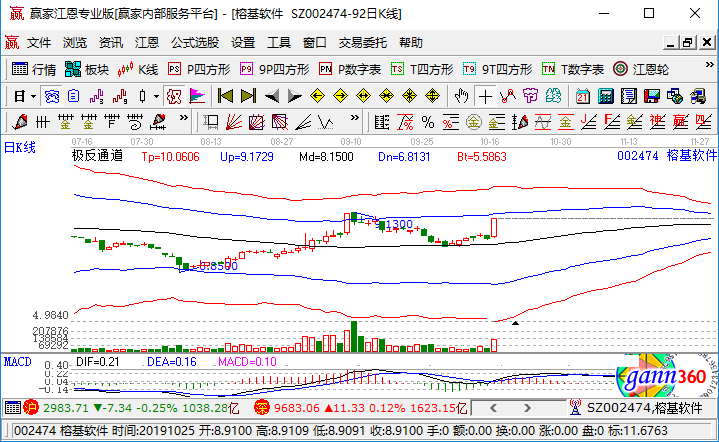
Task: Click the red 赢 angle-lines icon
Action: pyautogui.click(x=680, y=122)
